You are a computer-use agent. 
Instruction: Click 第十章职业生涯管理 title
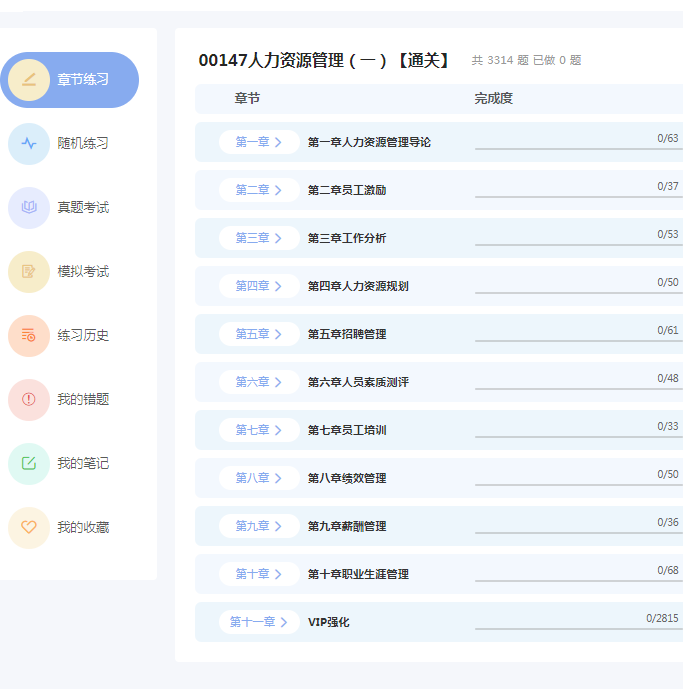tap(358, 574)
